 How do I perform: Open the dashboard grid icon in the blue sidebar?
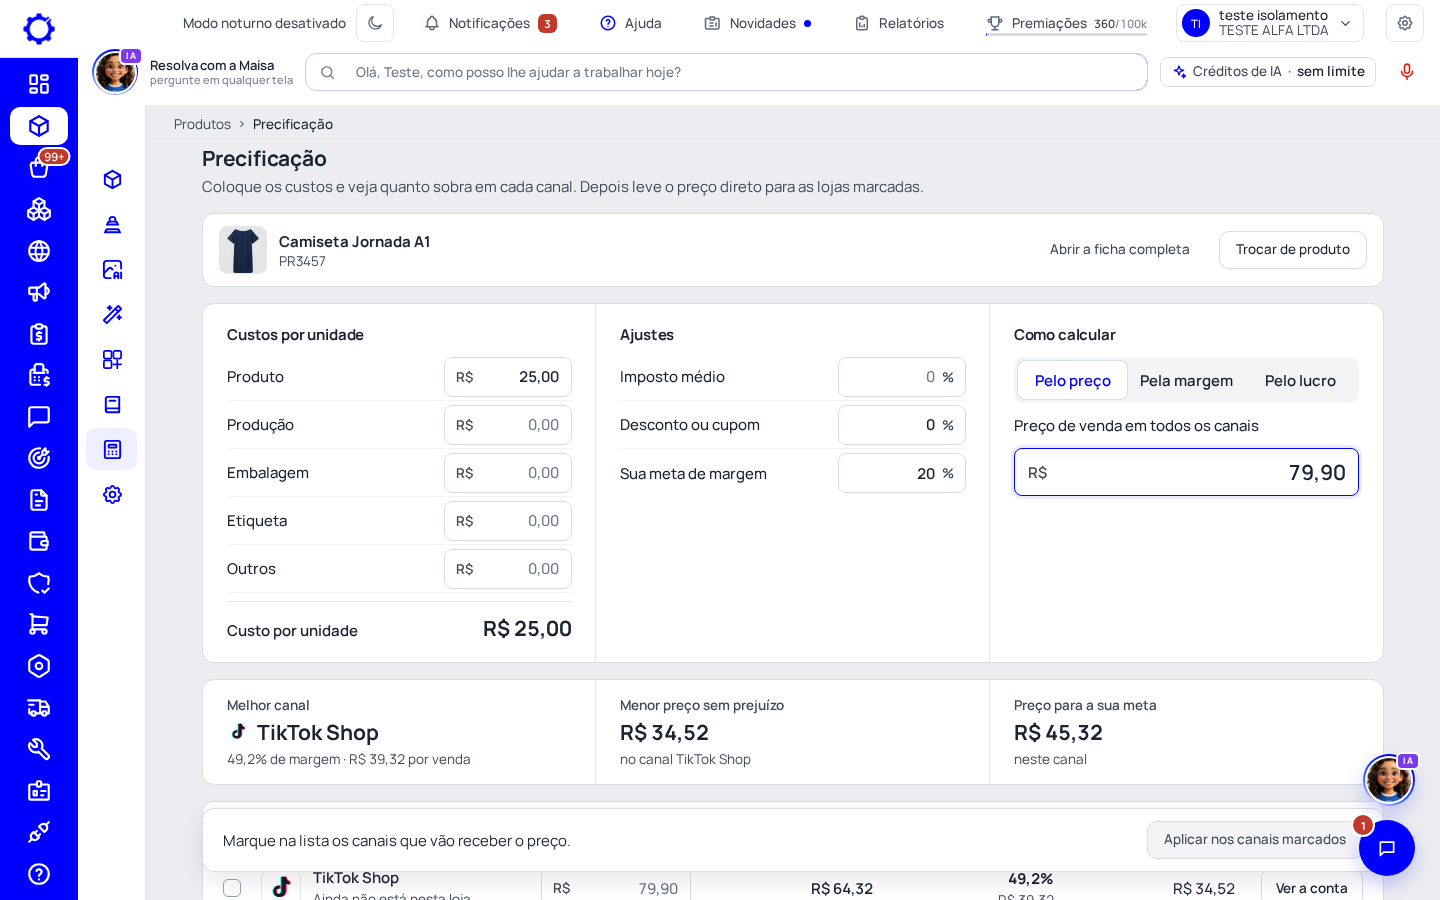click(39, 84)
